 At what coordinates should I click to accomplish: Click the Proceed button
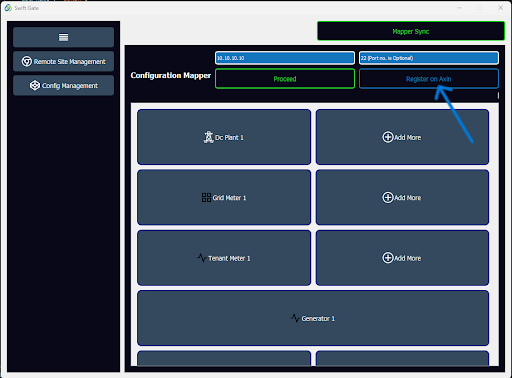pyautogui.click(x=285, y=79)
